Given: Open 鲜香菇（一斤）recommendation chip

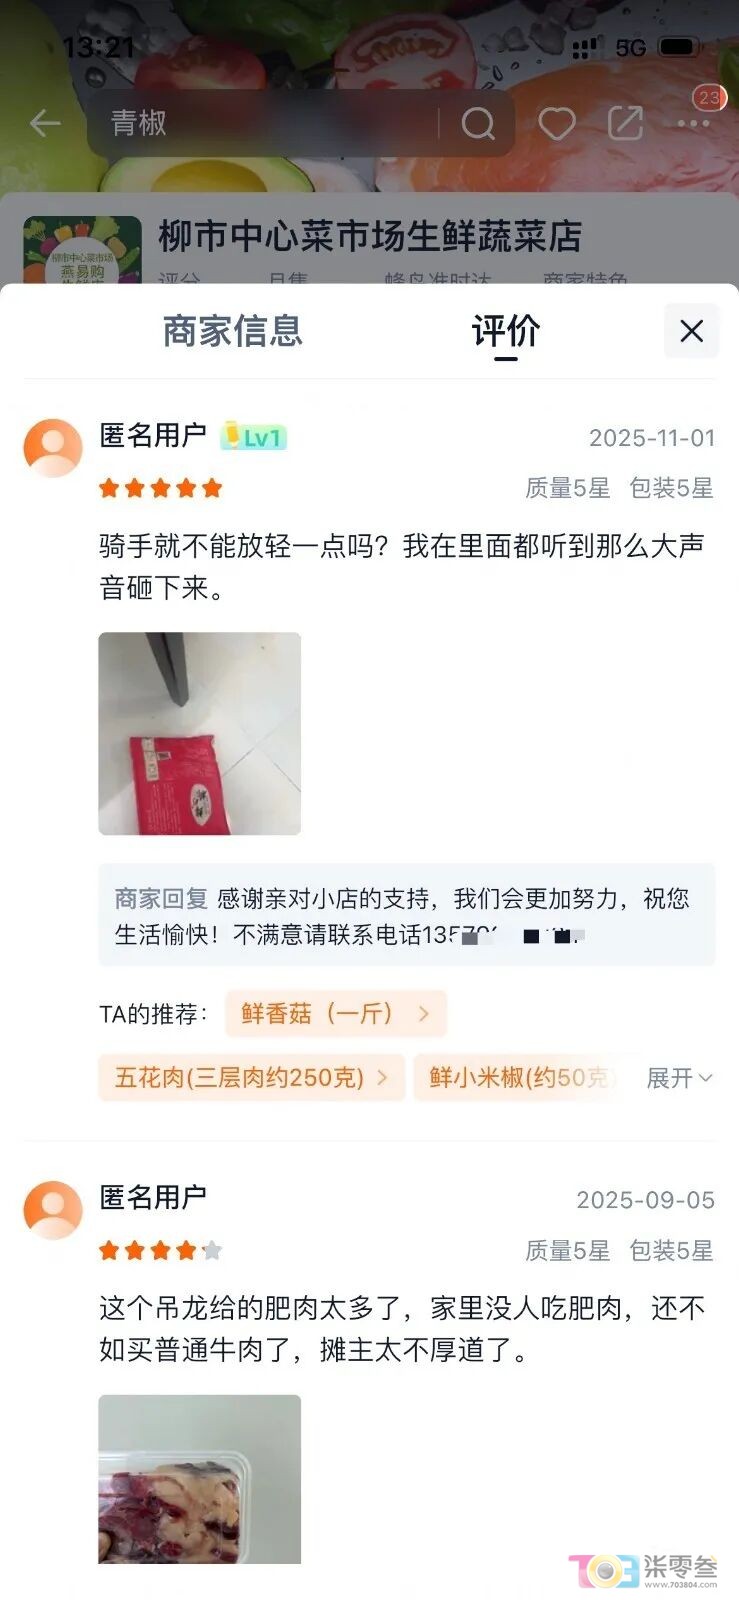Looking at the screenshot, I should tap(336, 1014).
